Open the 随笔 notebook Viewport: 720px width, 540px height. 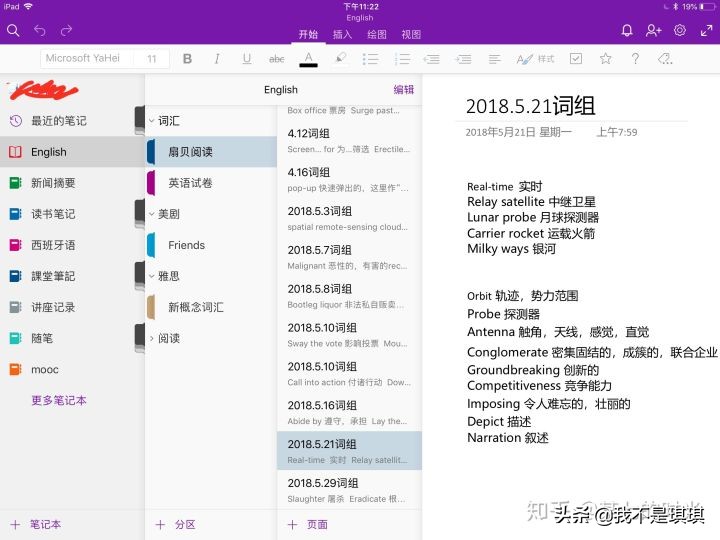[72, 338]
